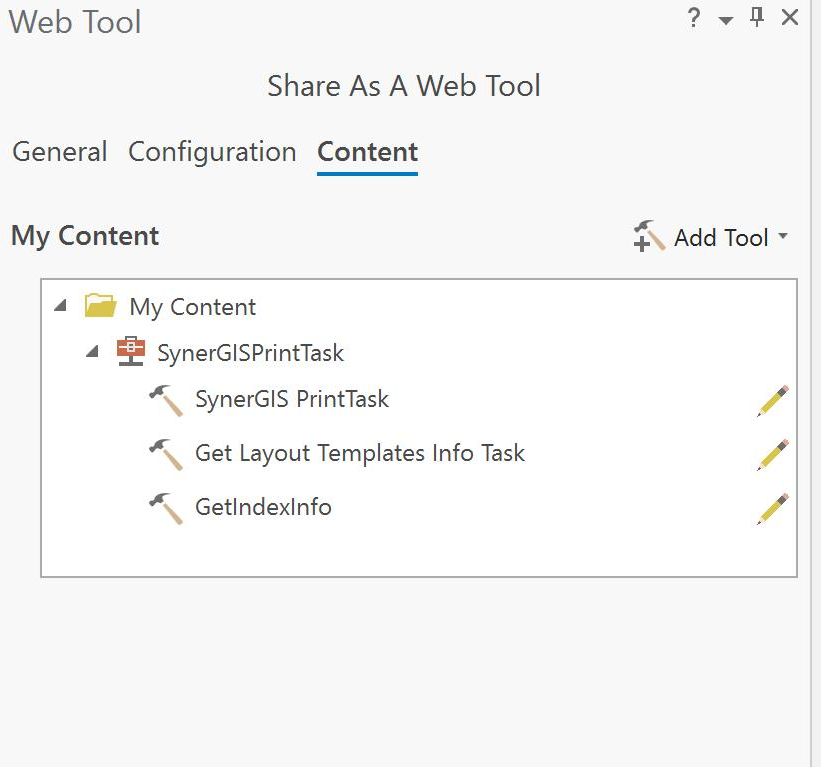The height and width of the screenshot is (767, 821).
Task: Edit the Get Layout Templates Info Task
Action: pos(773,455)
